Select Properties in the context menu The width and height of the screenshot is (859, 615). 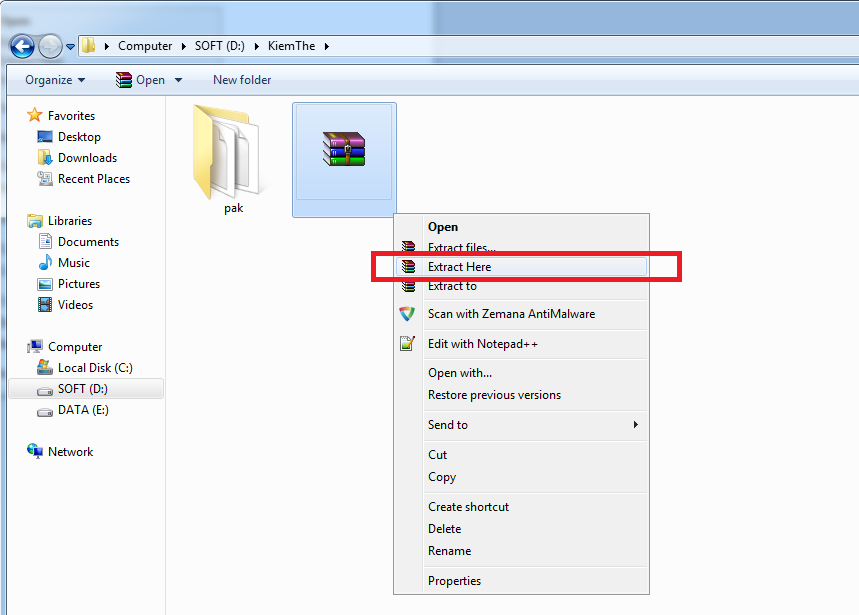pyautogui.click(x=454, y=581)
